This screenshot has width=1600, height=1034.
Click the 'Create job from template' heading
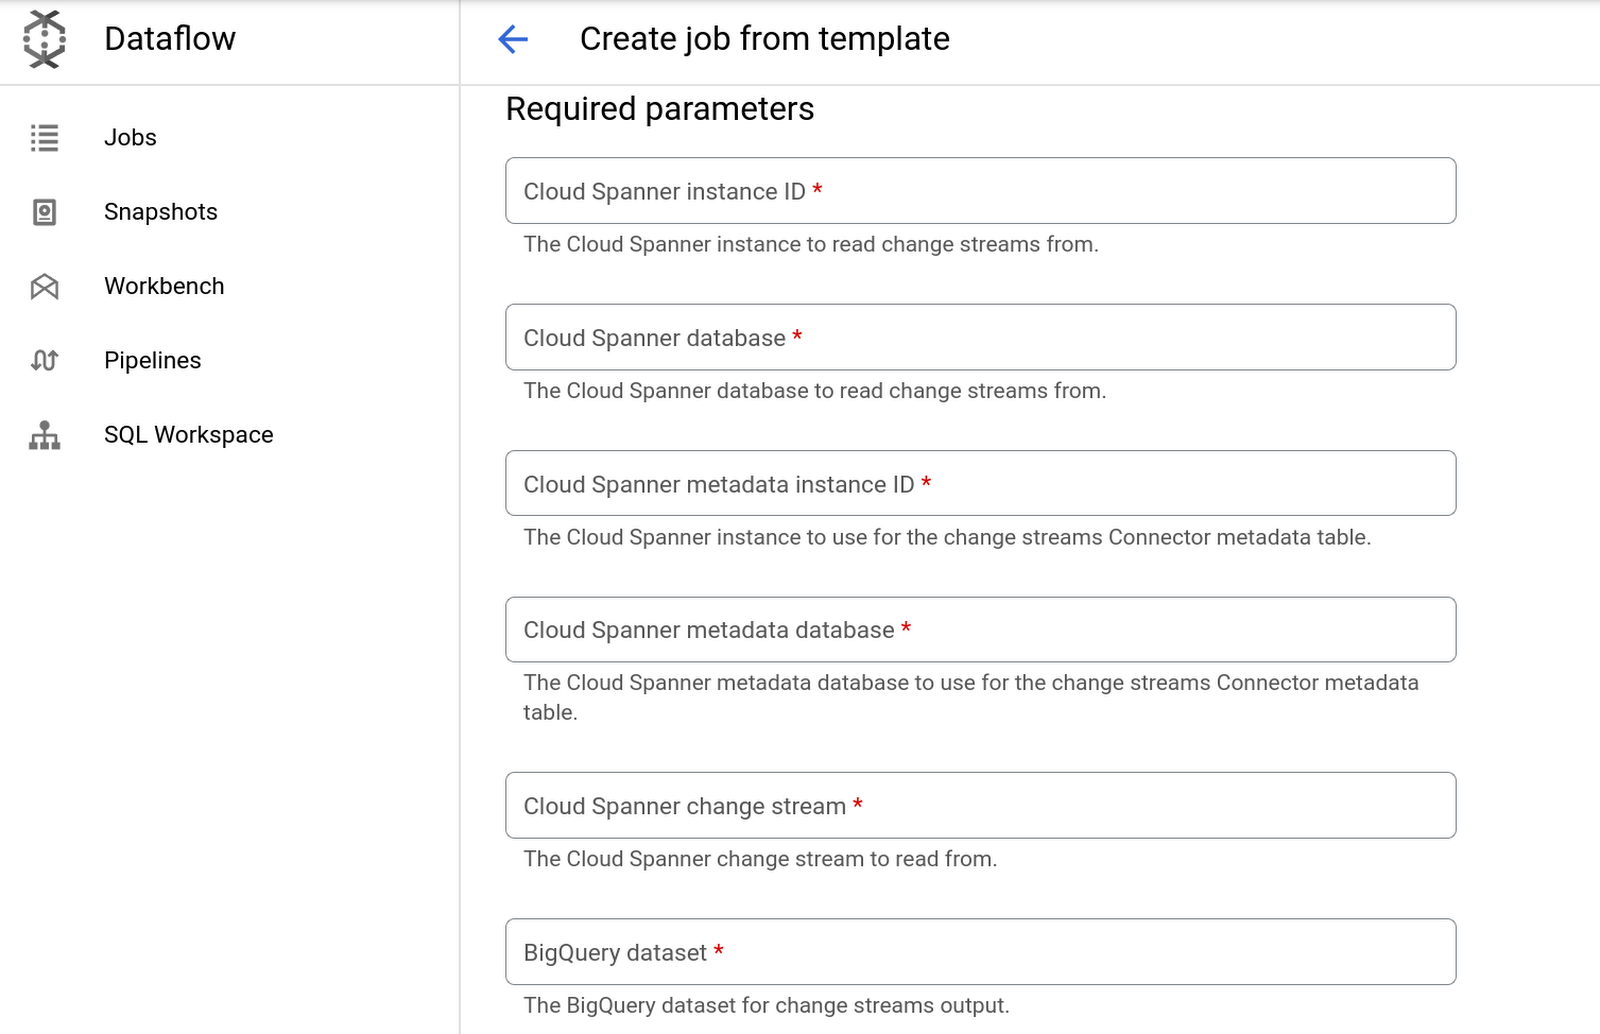(x=765, y=39)
